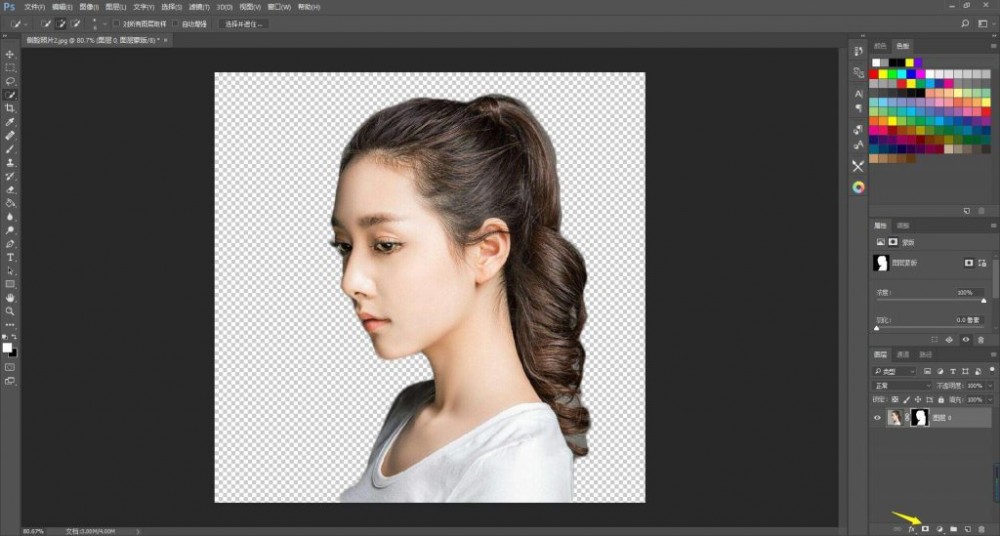Click the Delete layer trash icon
The height and width of the screenshot is (536, 1000).
(981, 527)
